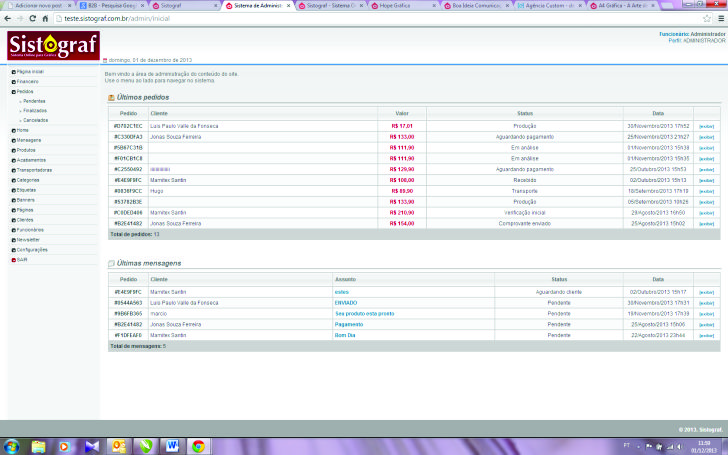
Task: Expand the Configurações sidebar section
Action: click(31, 249)
